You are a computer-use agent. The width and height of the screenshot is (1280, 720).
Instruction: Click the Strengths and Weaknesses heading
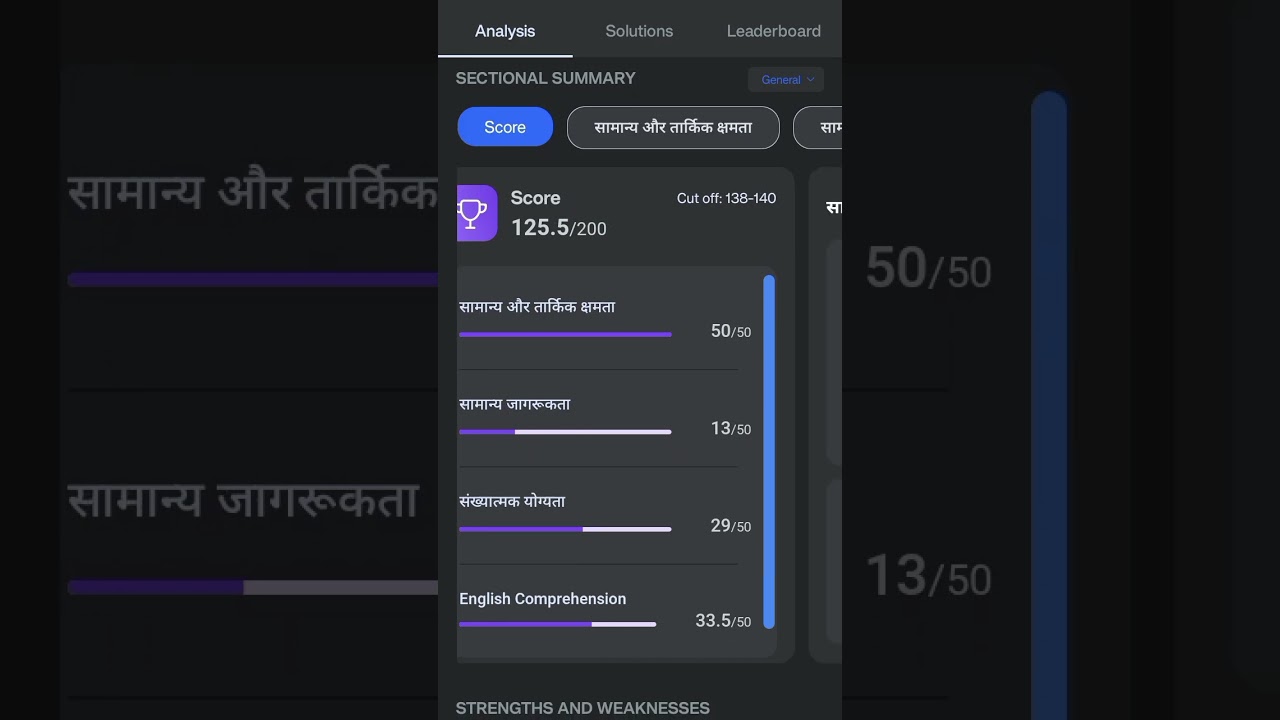pyautogui.click(x=582, y=708)
